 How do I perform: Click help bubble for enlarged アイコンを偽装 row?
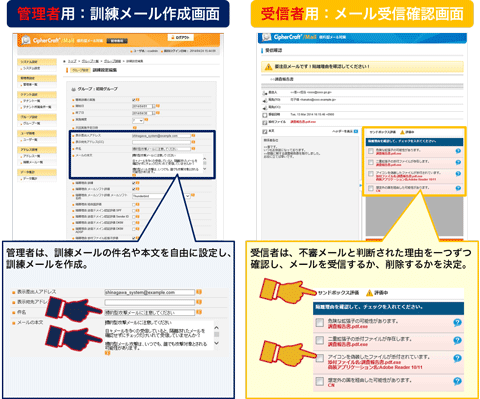(x=457, y=358)
